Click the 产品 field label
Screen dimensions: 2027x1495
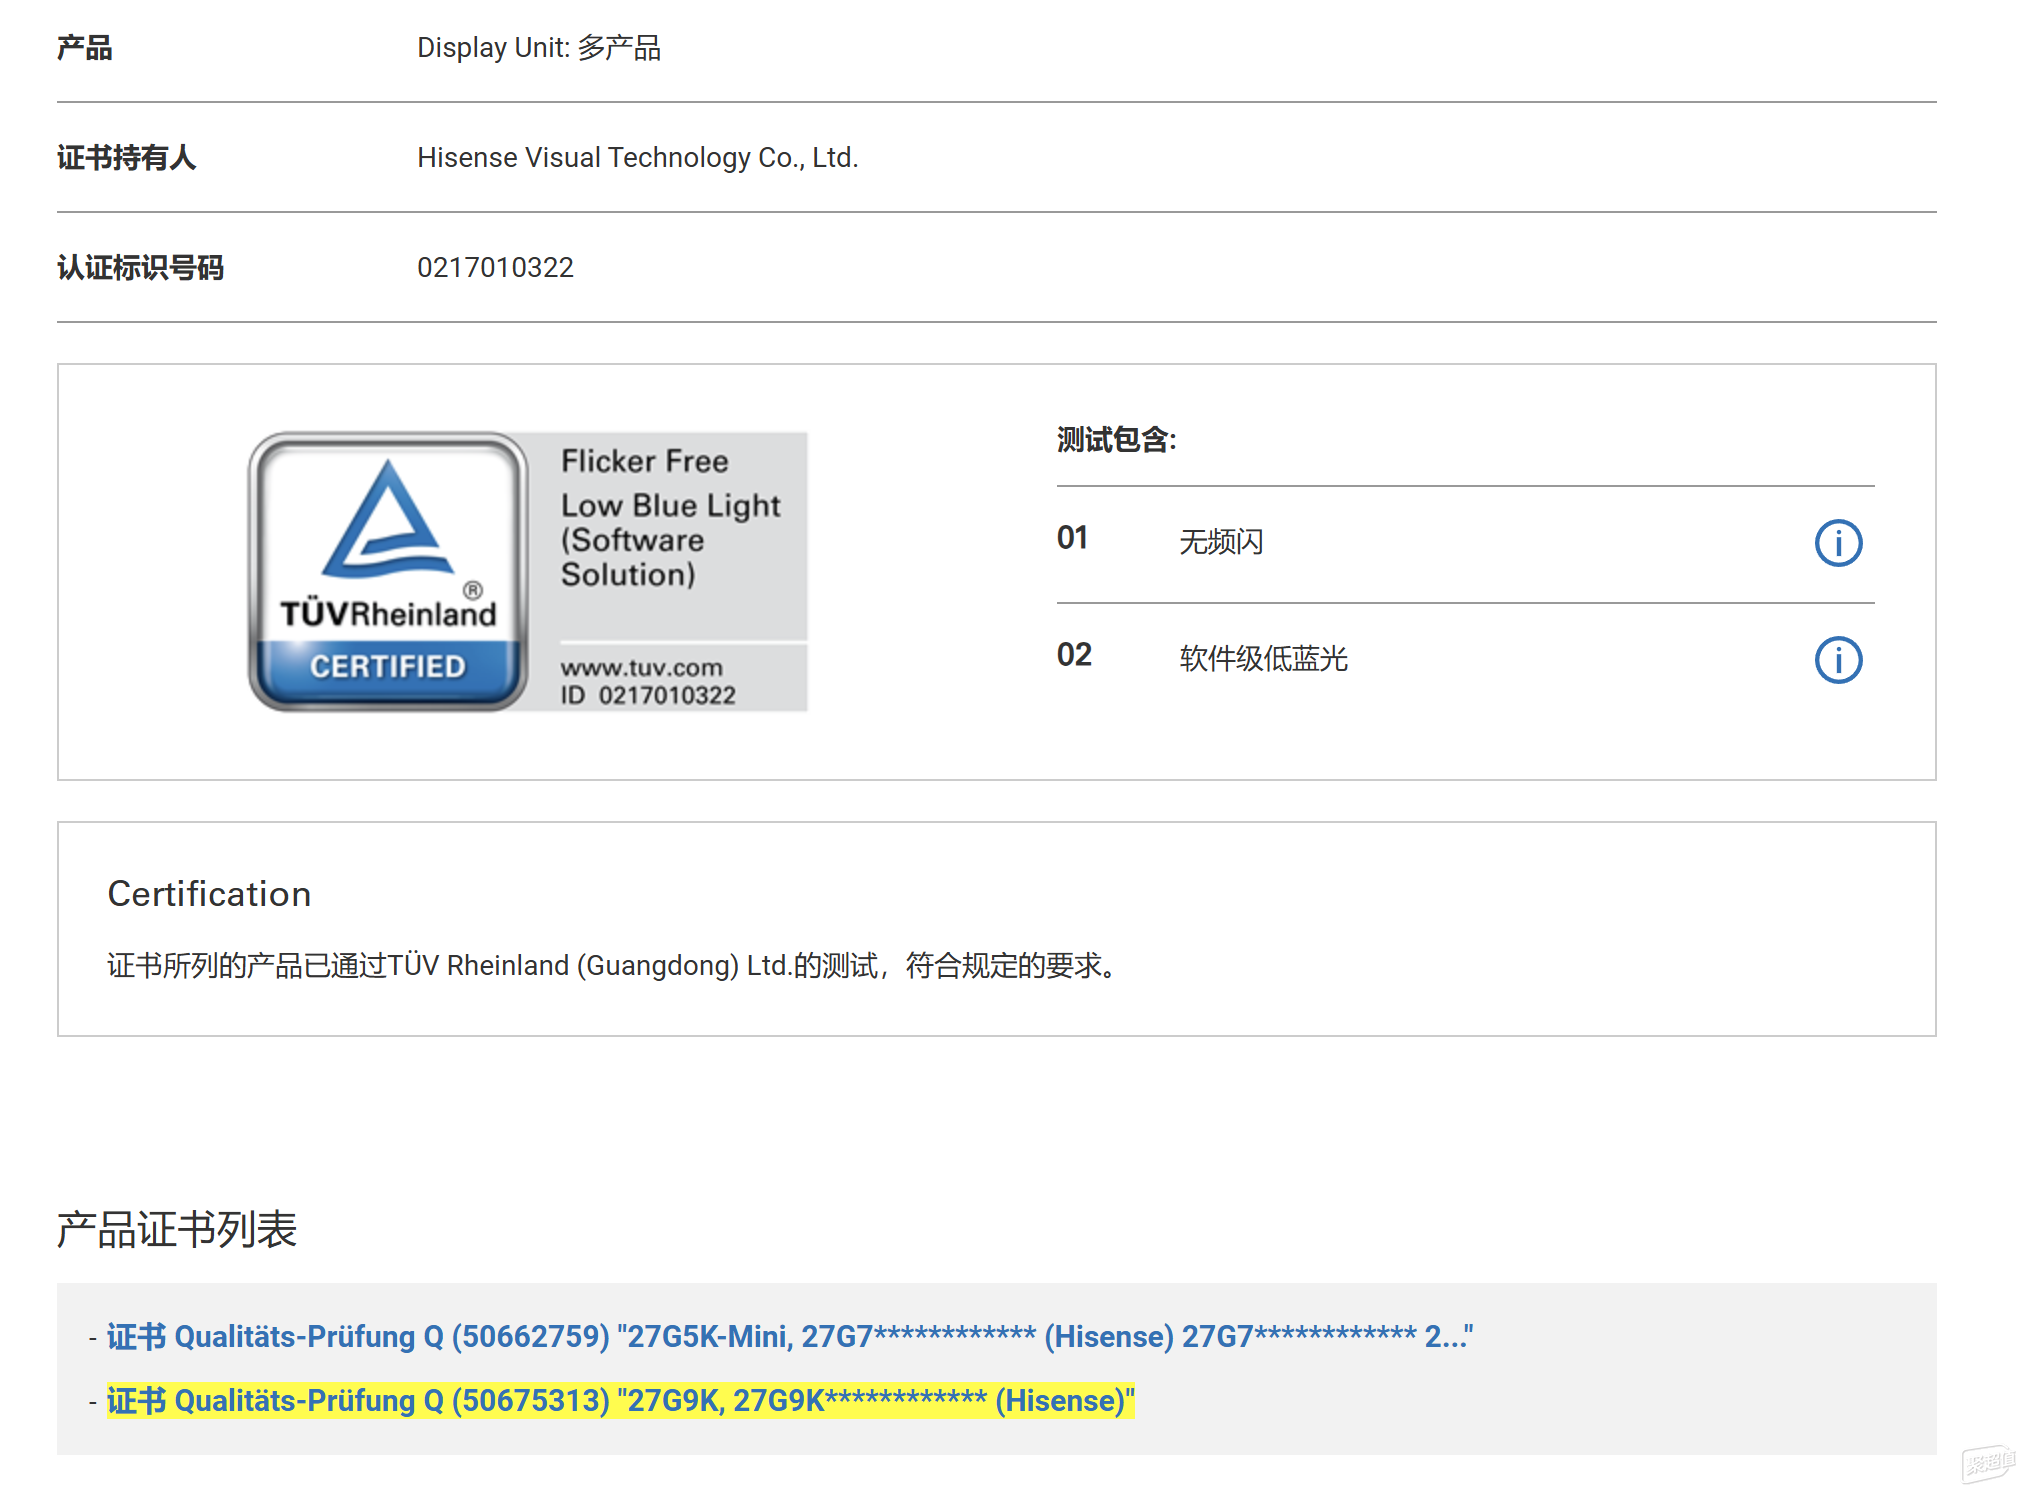point(84,47)
